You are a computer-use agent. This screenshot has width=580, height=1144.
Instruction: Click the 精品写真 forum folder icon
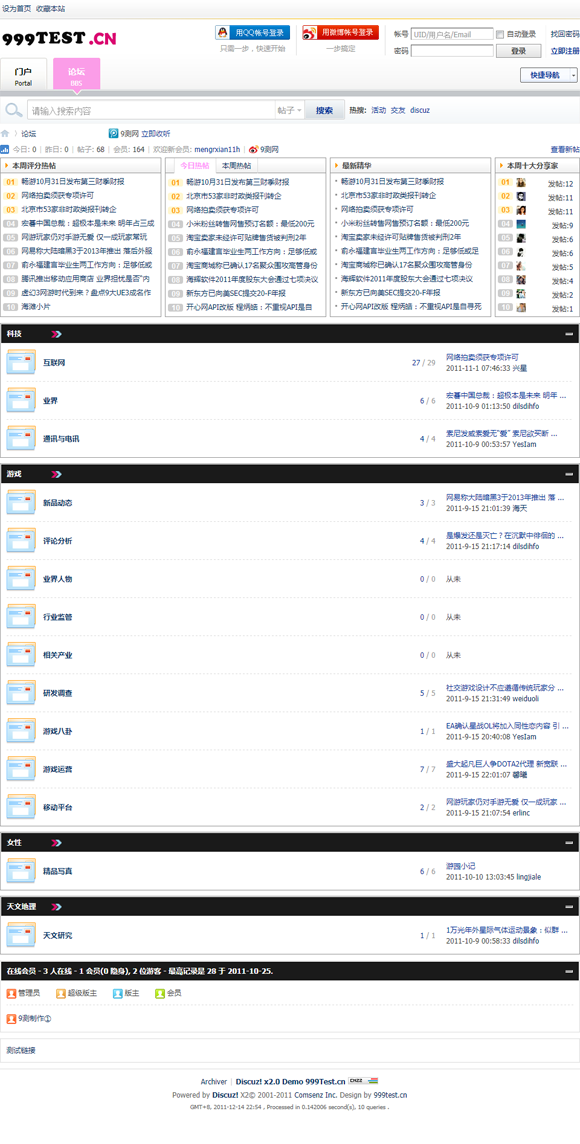pyautogui.click(x=20, y=871)
